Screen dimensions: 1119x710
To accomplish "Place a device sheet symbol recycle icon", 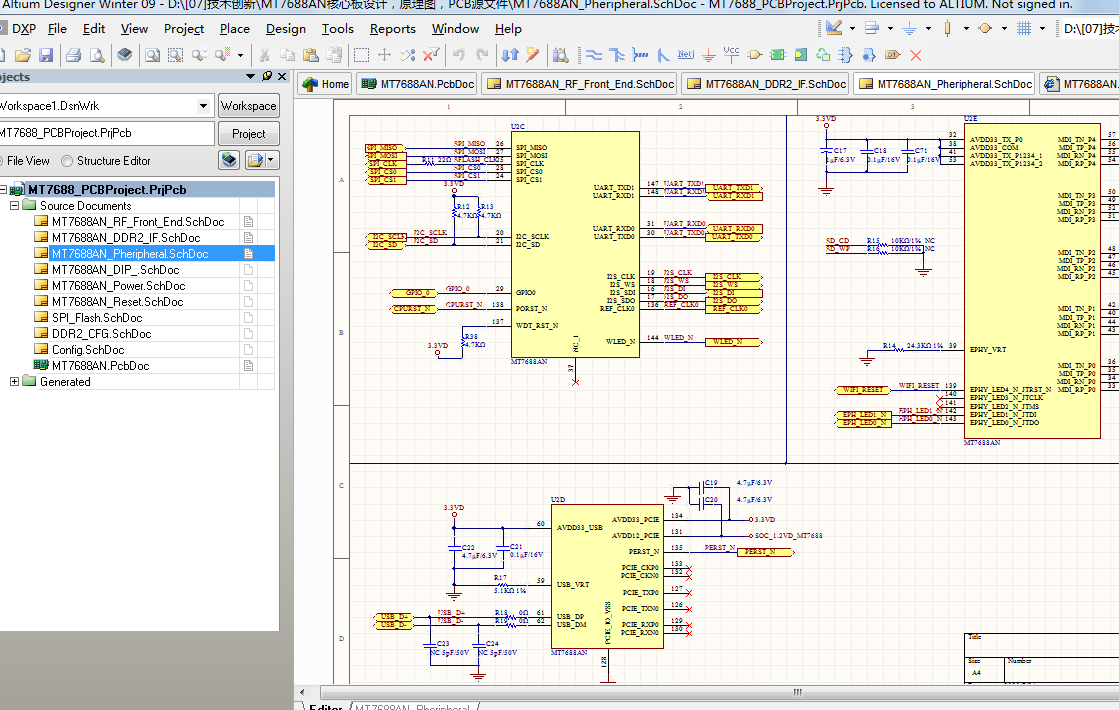I will click(x=824, y=55).
